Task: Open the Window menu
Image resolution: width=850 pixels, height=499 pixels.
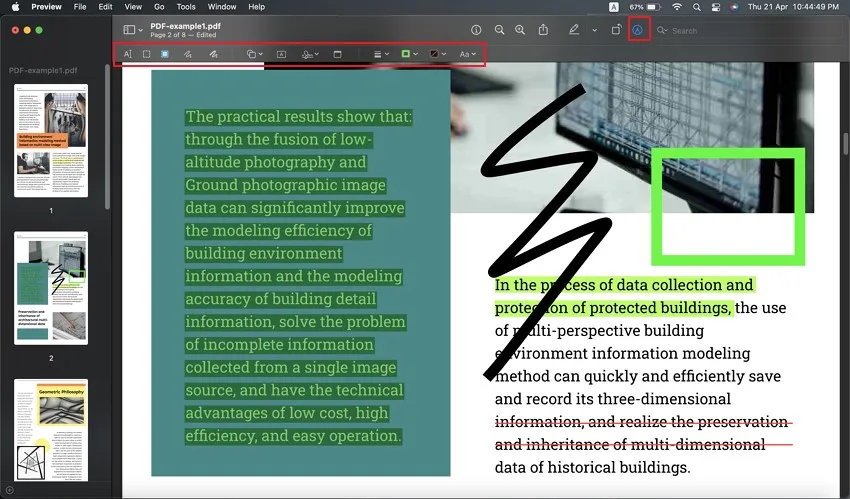Action: 222,7
